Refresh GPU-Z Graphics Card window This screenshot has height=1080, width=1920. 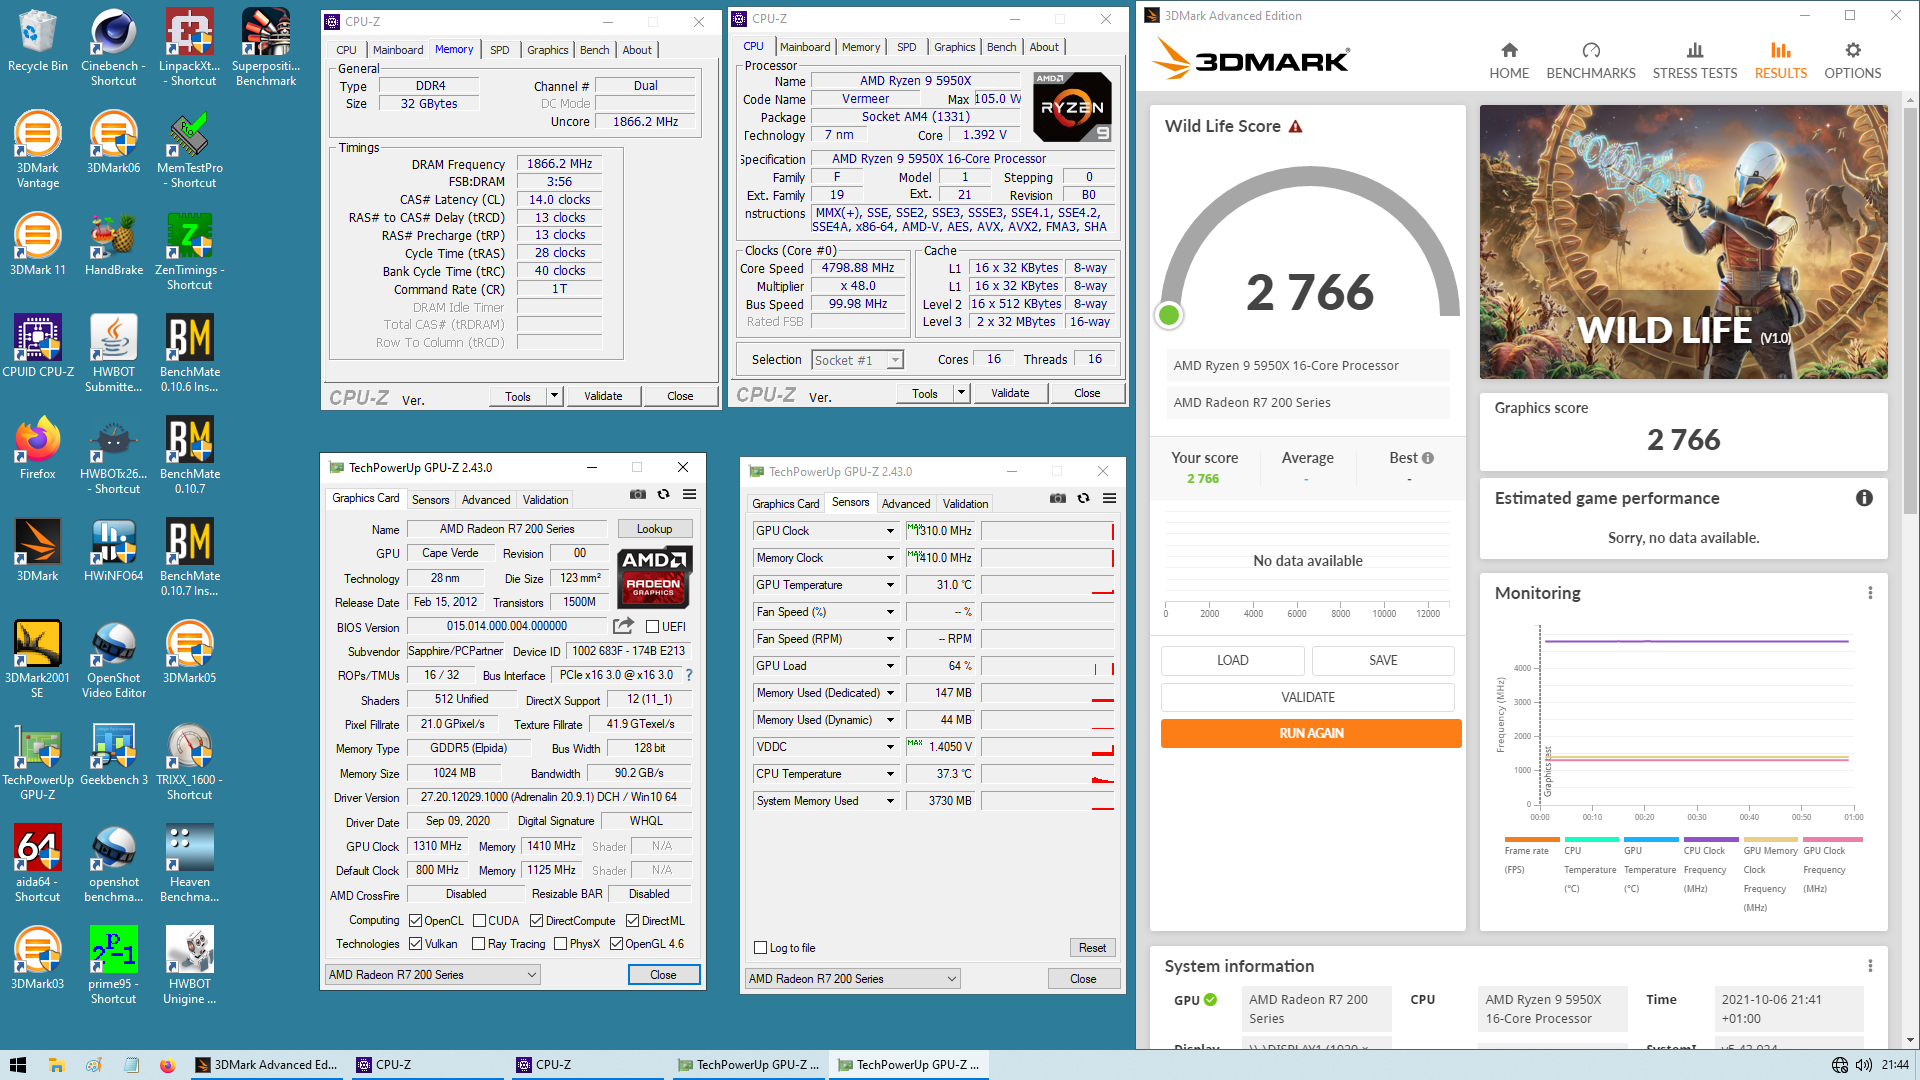(x=663, y=494)
